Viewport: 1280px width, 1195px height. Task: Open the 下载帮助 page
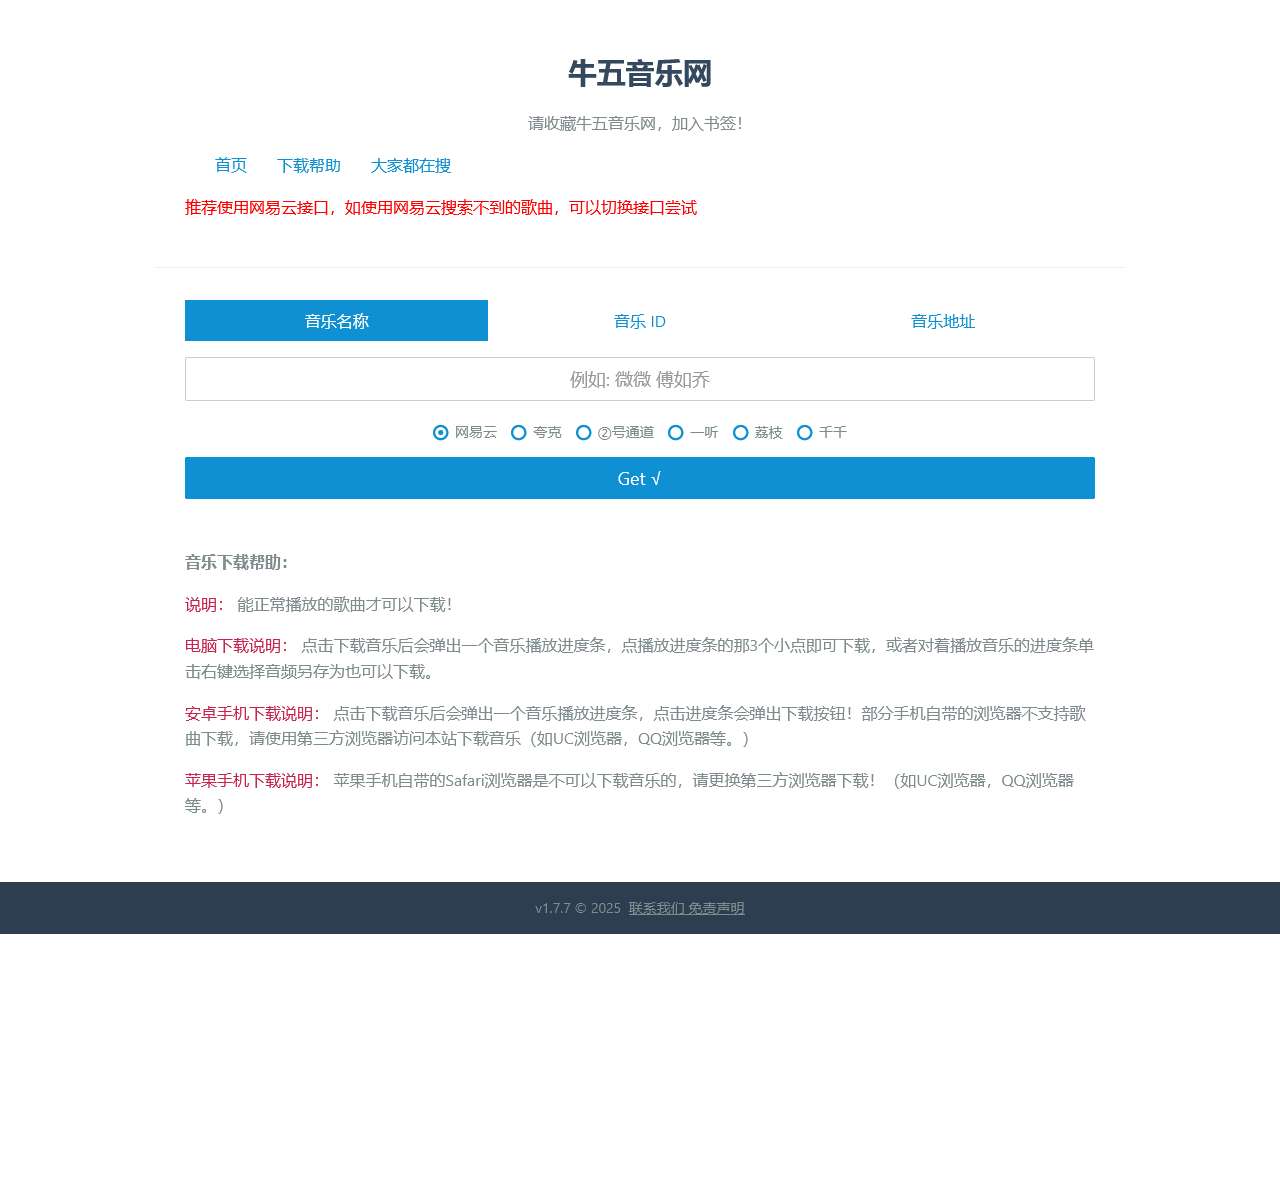click(x=308, y=165)
